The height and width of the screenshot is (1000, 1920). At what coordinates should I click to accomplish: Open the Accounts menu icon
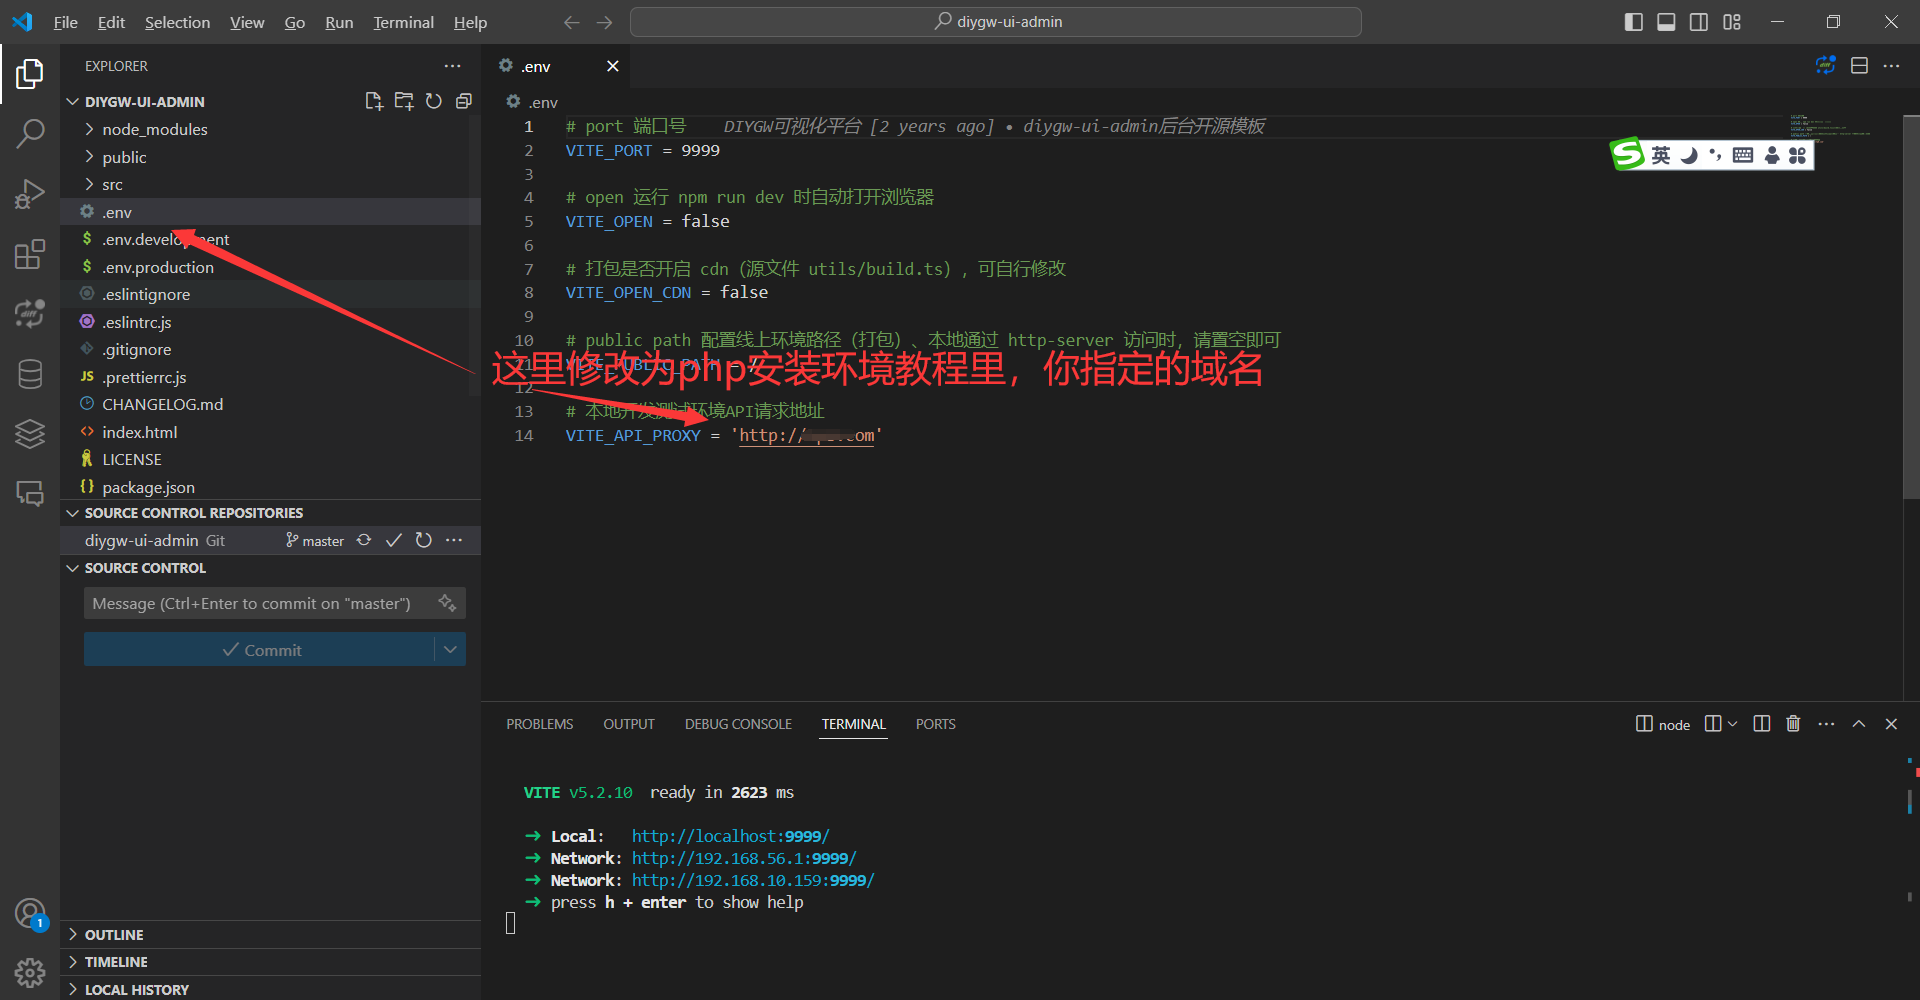30,913
